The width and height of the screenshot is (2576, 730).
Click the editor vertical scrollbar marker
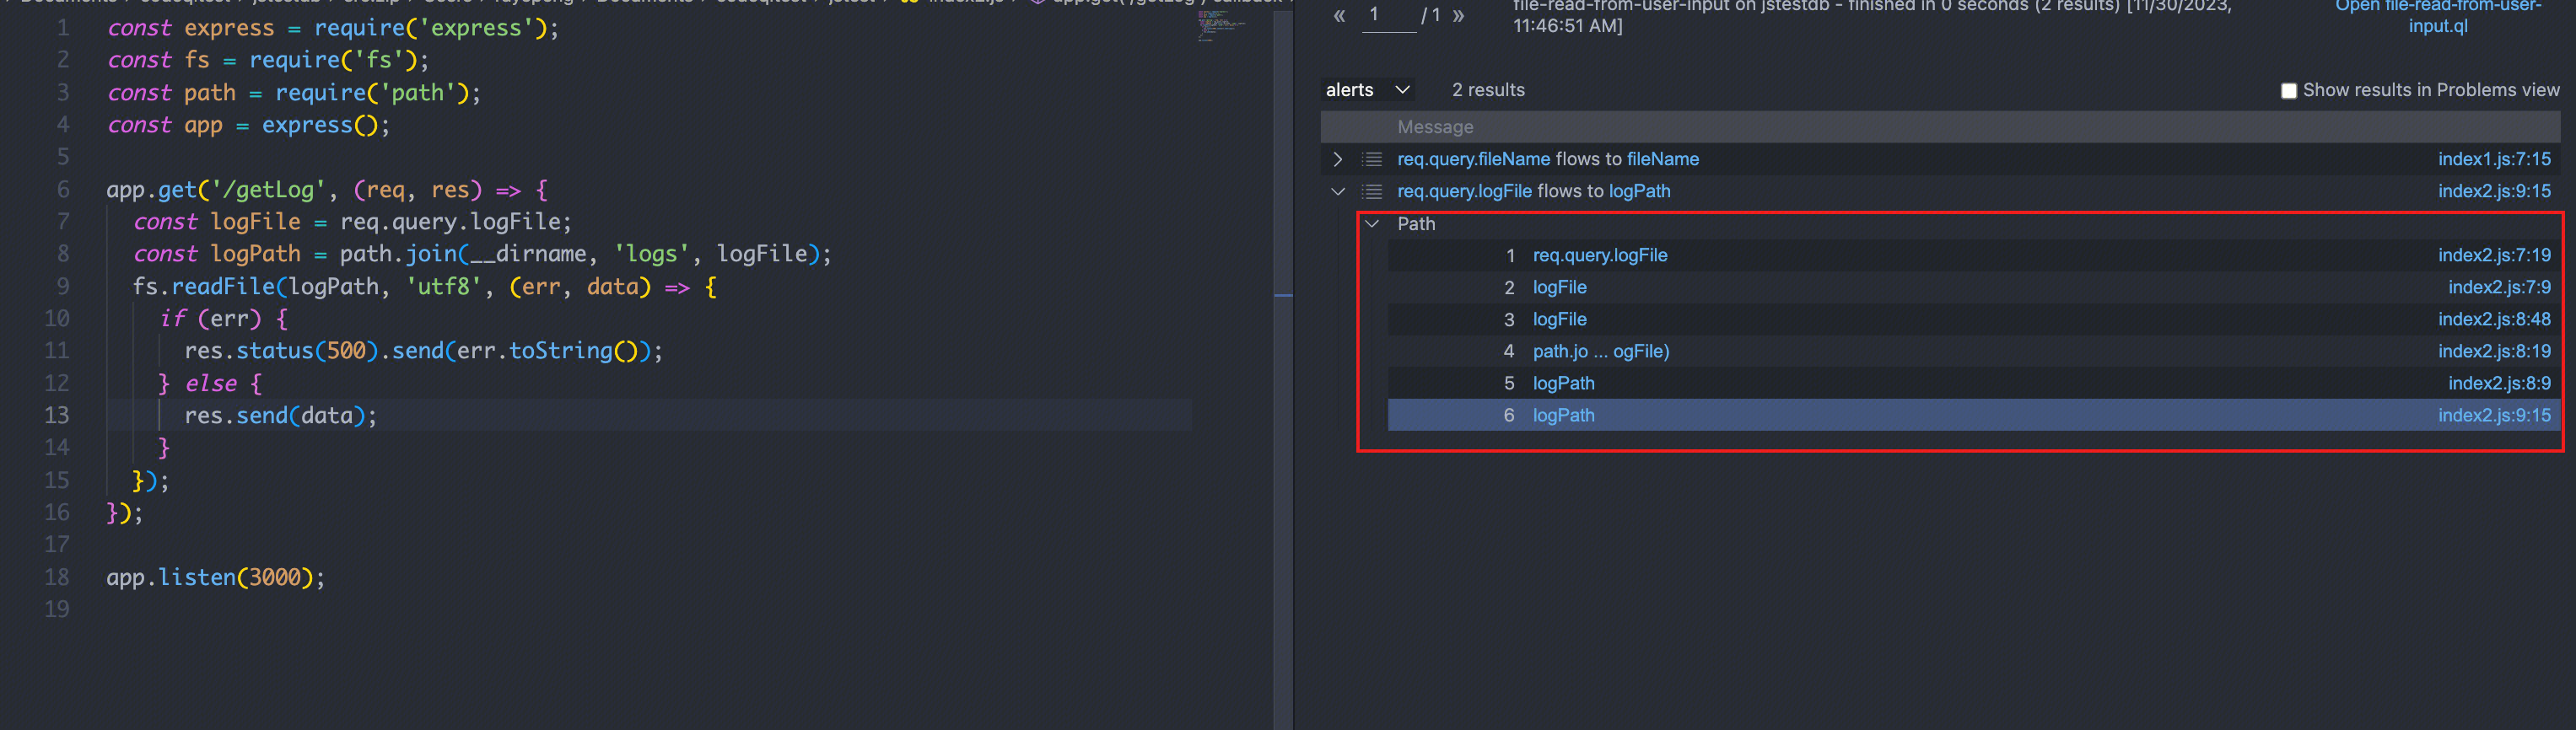[x=1283, y=295]
